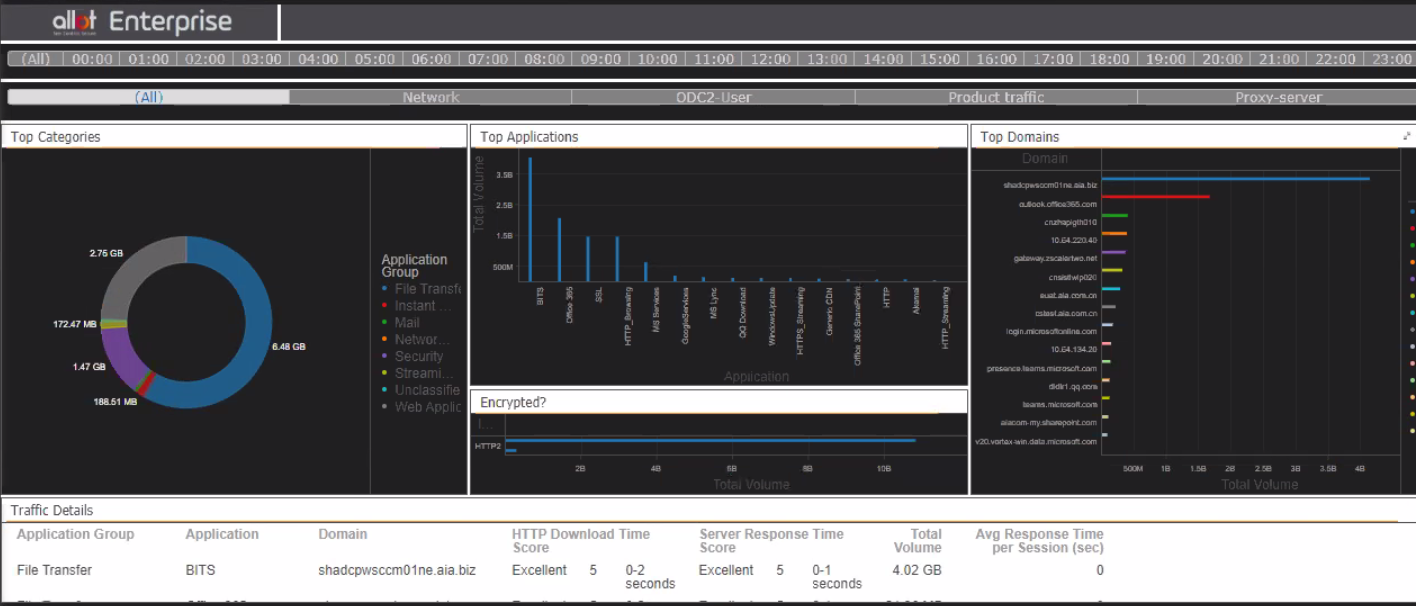Click the Top Applications panel title
1416x606 pixels.
[529, 137]
